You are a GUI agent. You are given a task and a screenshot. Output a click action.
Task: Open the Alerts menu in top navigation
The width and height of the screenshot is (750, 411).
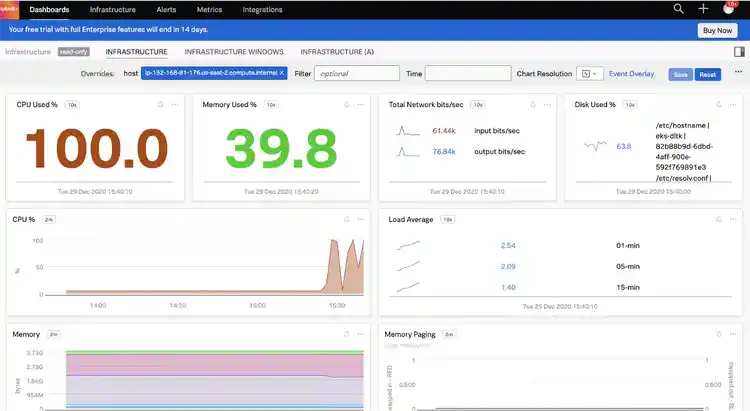point(166,9)
